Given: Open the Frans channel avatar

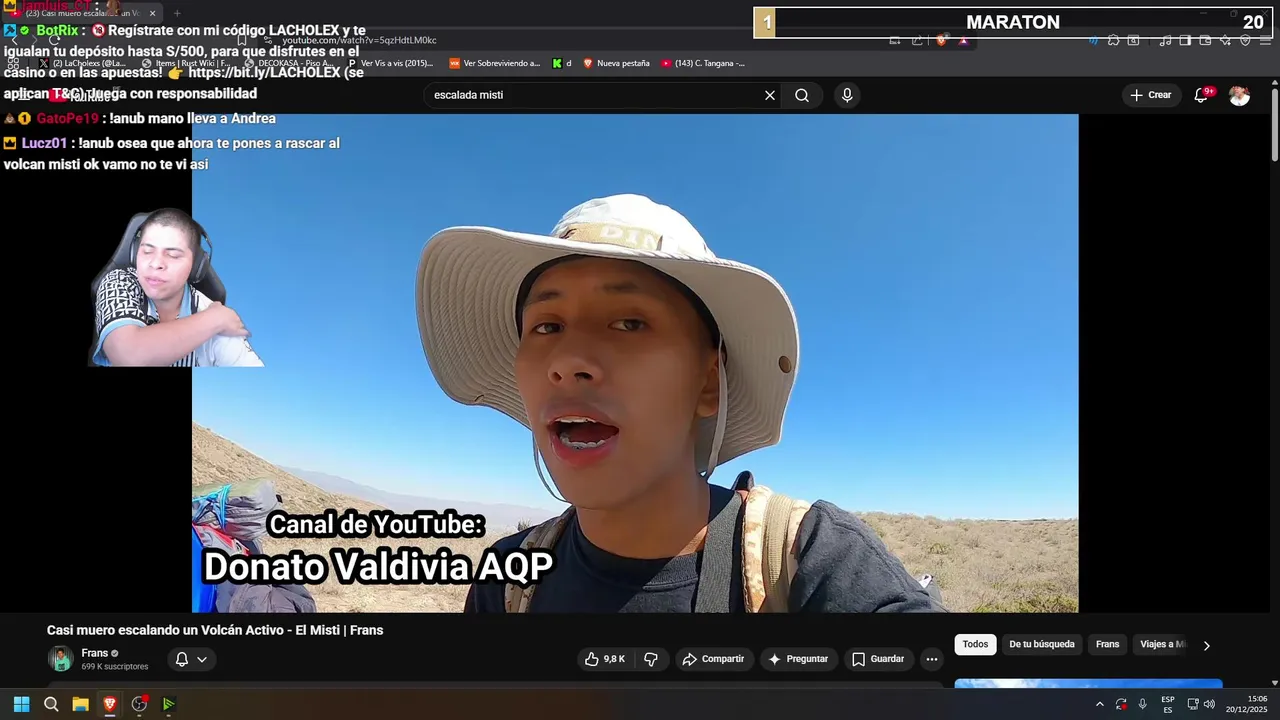Looking at the screenshot, I should click(x=61, y=659).
